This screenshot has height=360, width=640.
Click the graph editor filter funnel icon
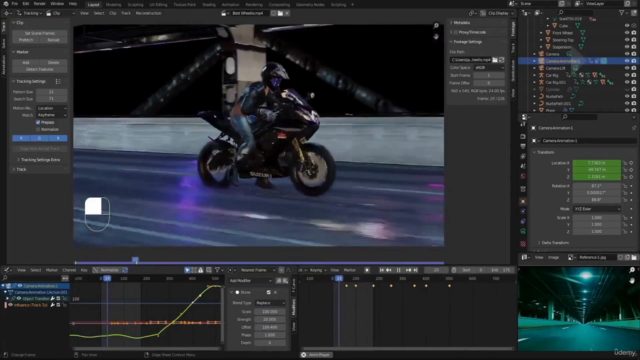(x=218, y=270)
